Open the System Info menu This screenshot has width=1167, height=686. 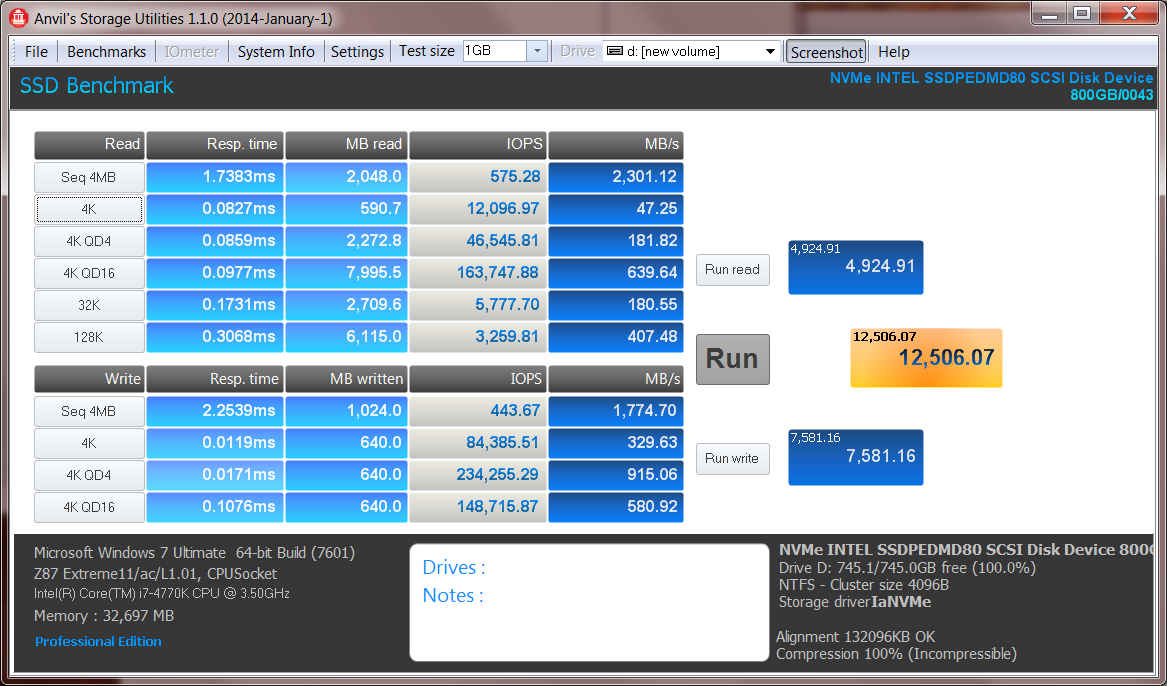coord(276,52)
